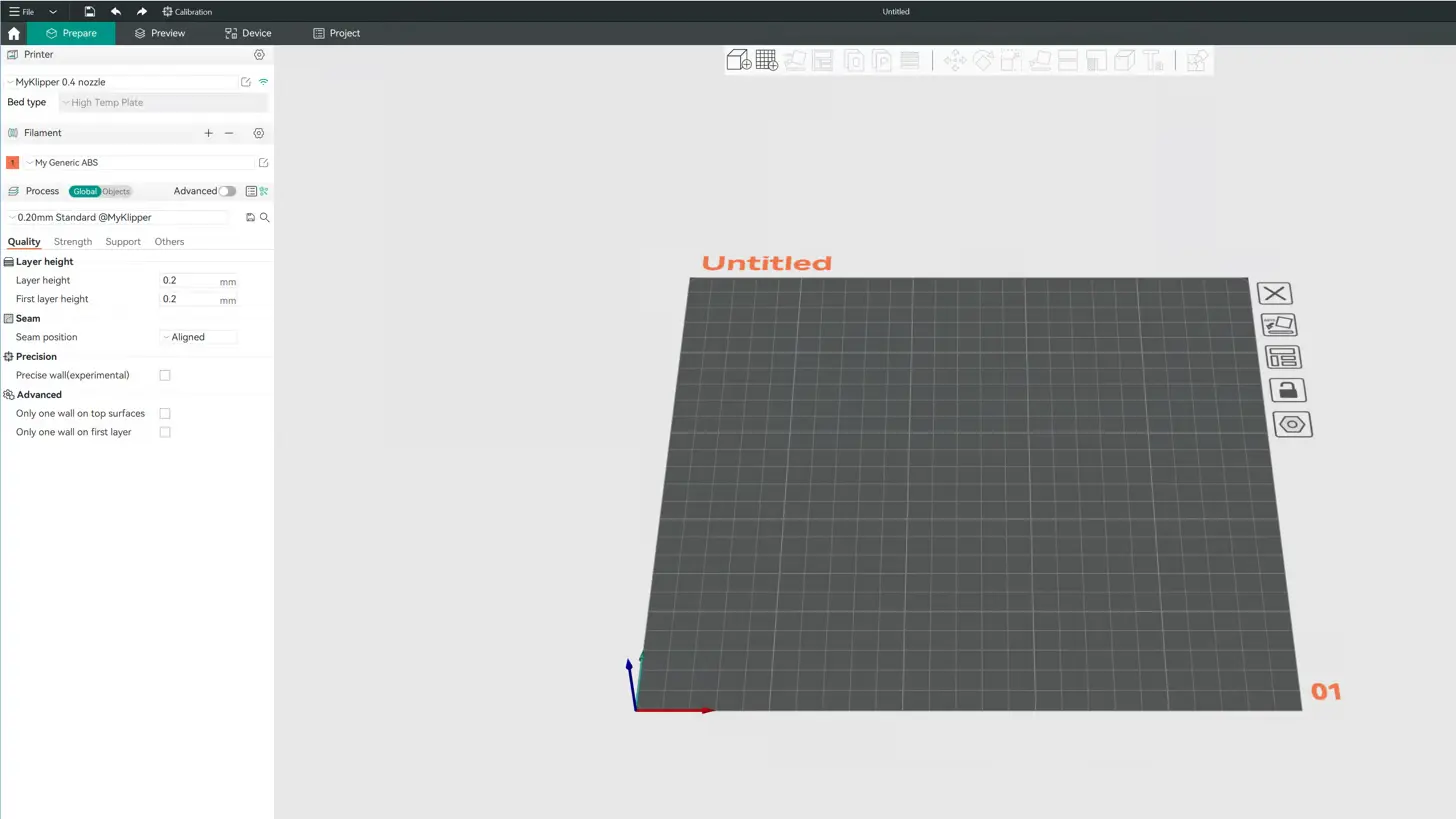
Task: Click the Add plate grid icon
Action: coord(767,61)
